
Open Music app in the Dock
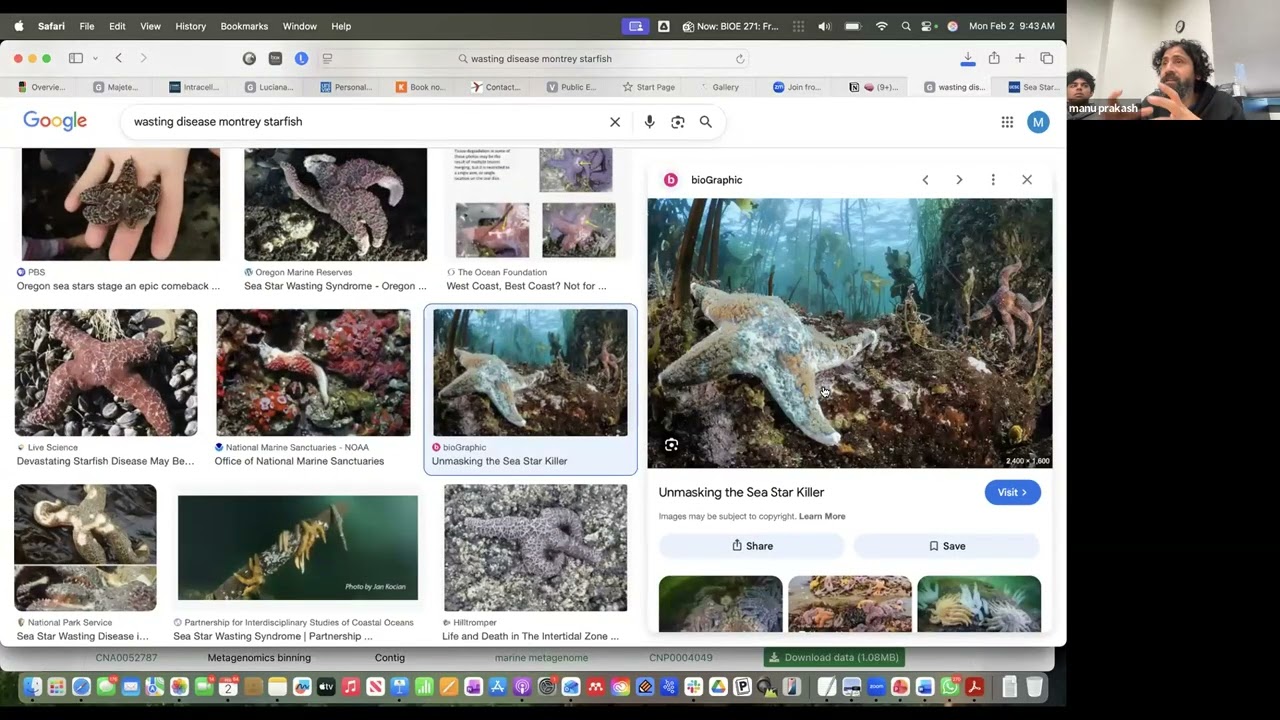pyautogui.click(x=350, y=687)
